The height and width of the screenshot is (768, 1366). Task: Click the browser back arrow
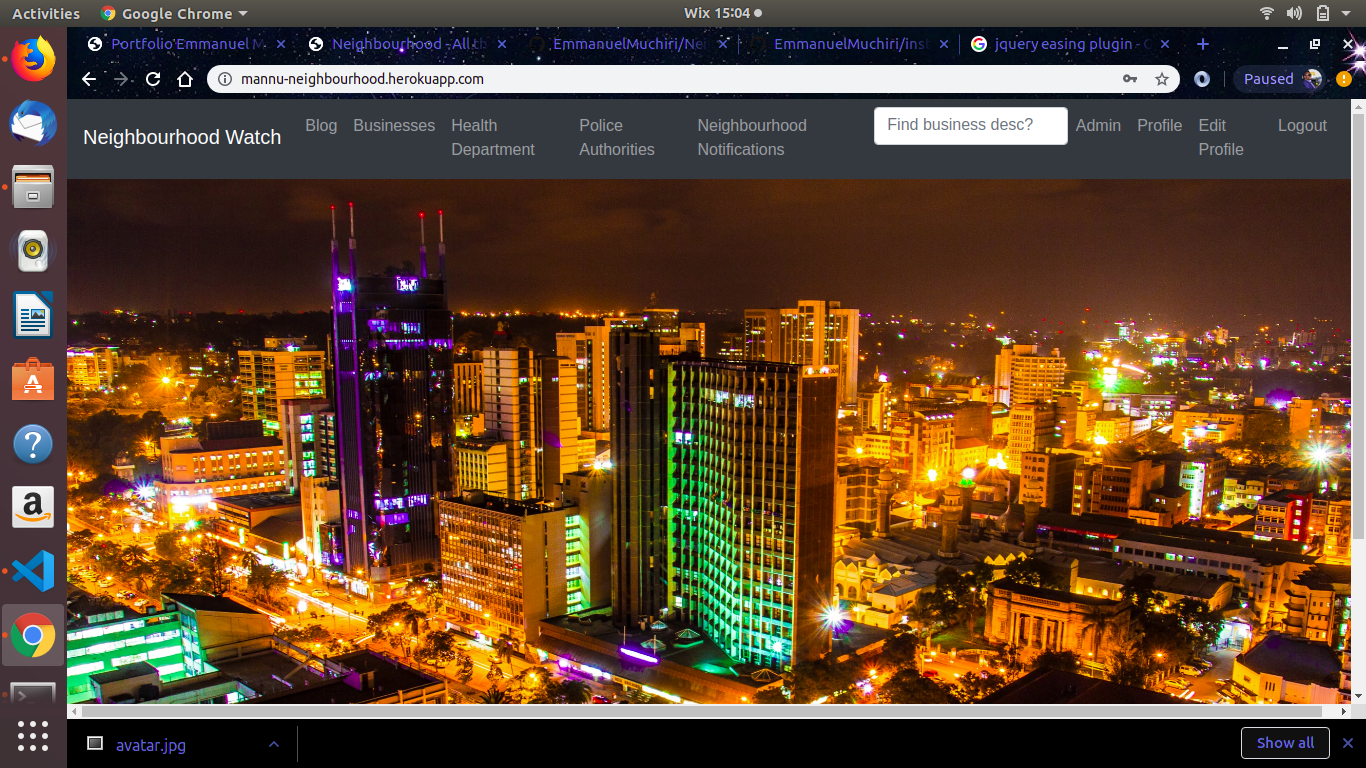point(89,79)
